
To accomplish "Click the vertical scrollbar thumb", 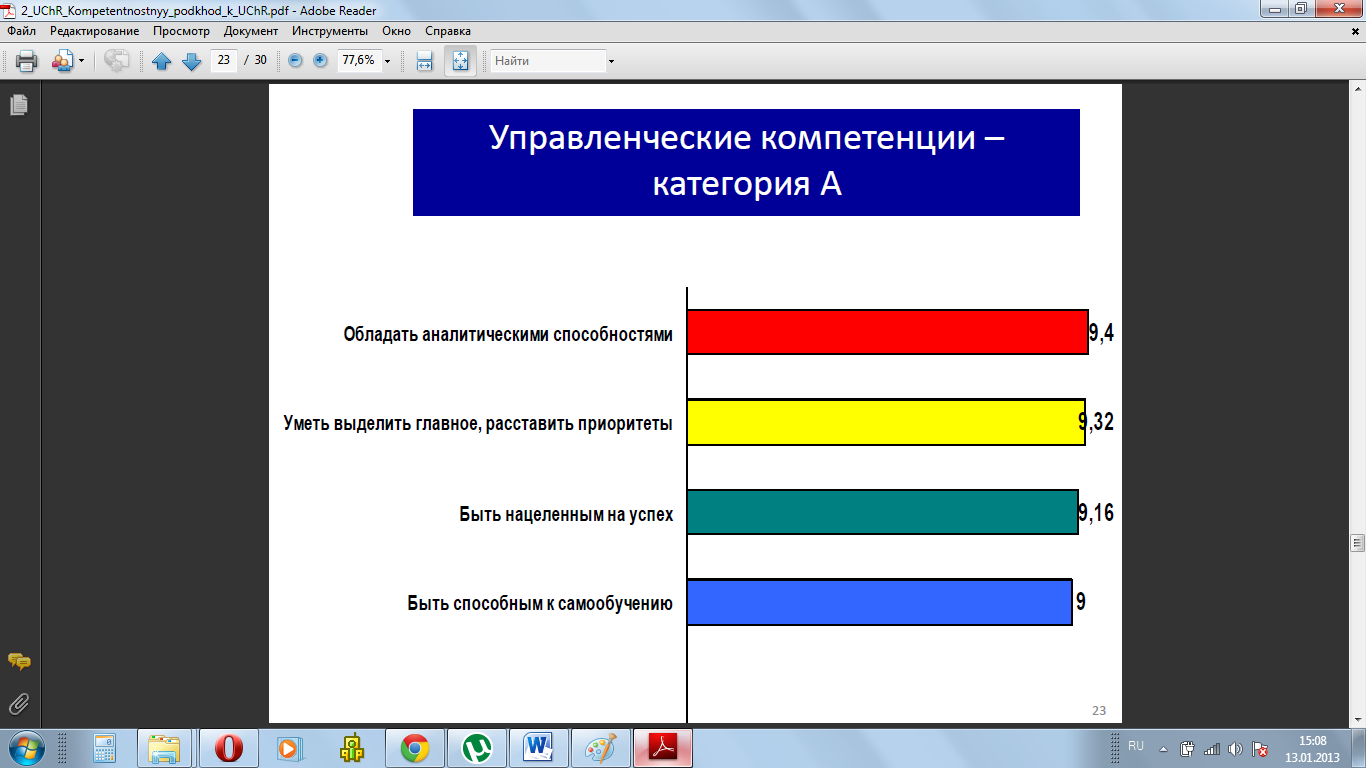I will point(1357,543).
